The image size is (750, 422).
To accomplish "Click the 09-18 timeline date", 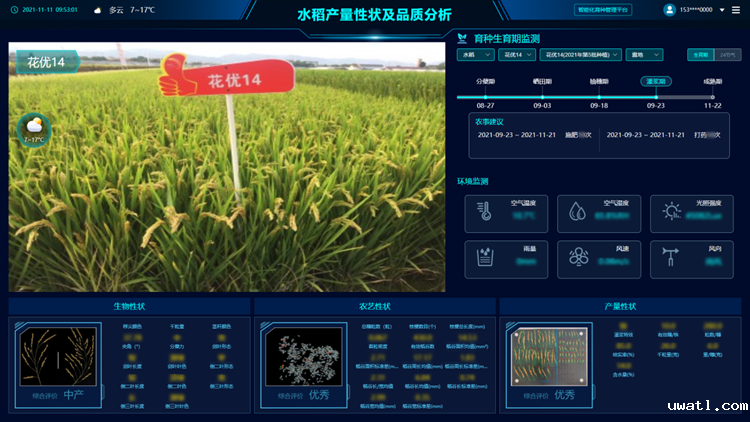I will (x=599, y=106).
